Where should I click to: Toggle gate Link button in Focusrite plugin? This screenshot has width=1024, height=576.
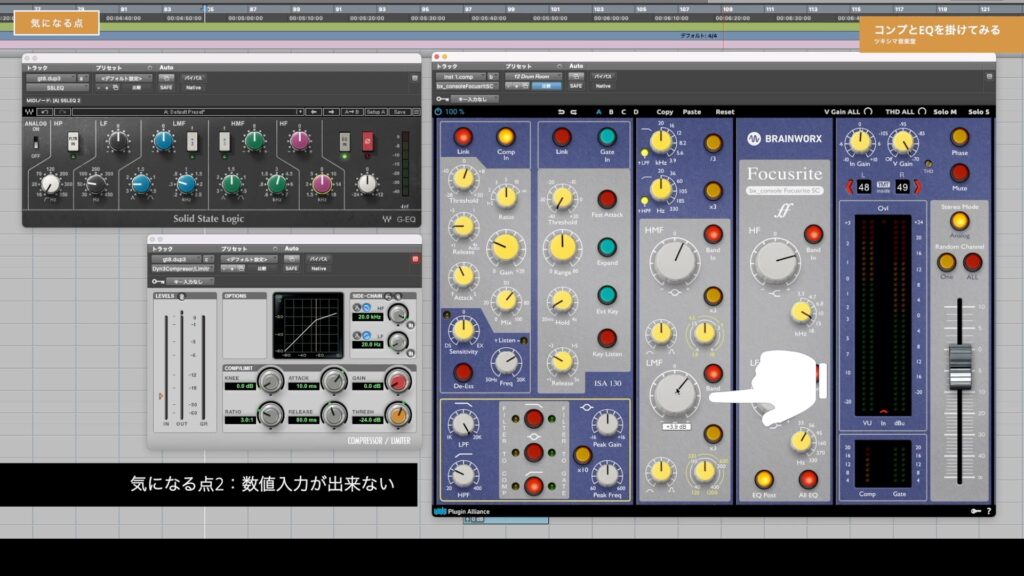click(x=562, y=137)
